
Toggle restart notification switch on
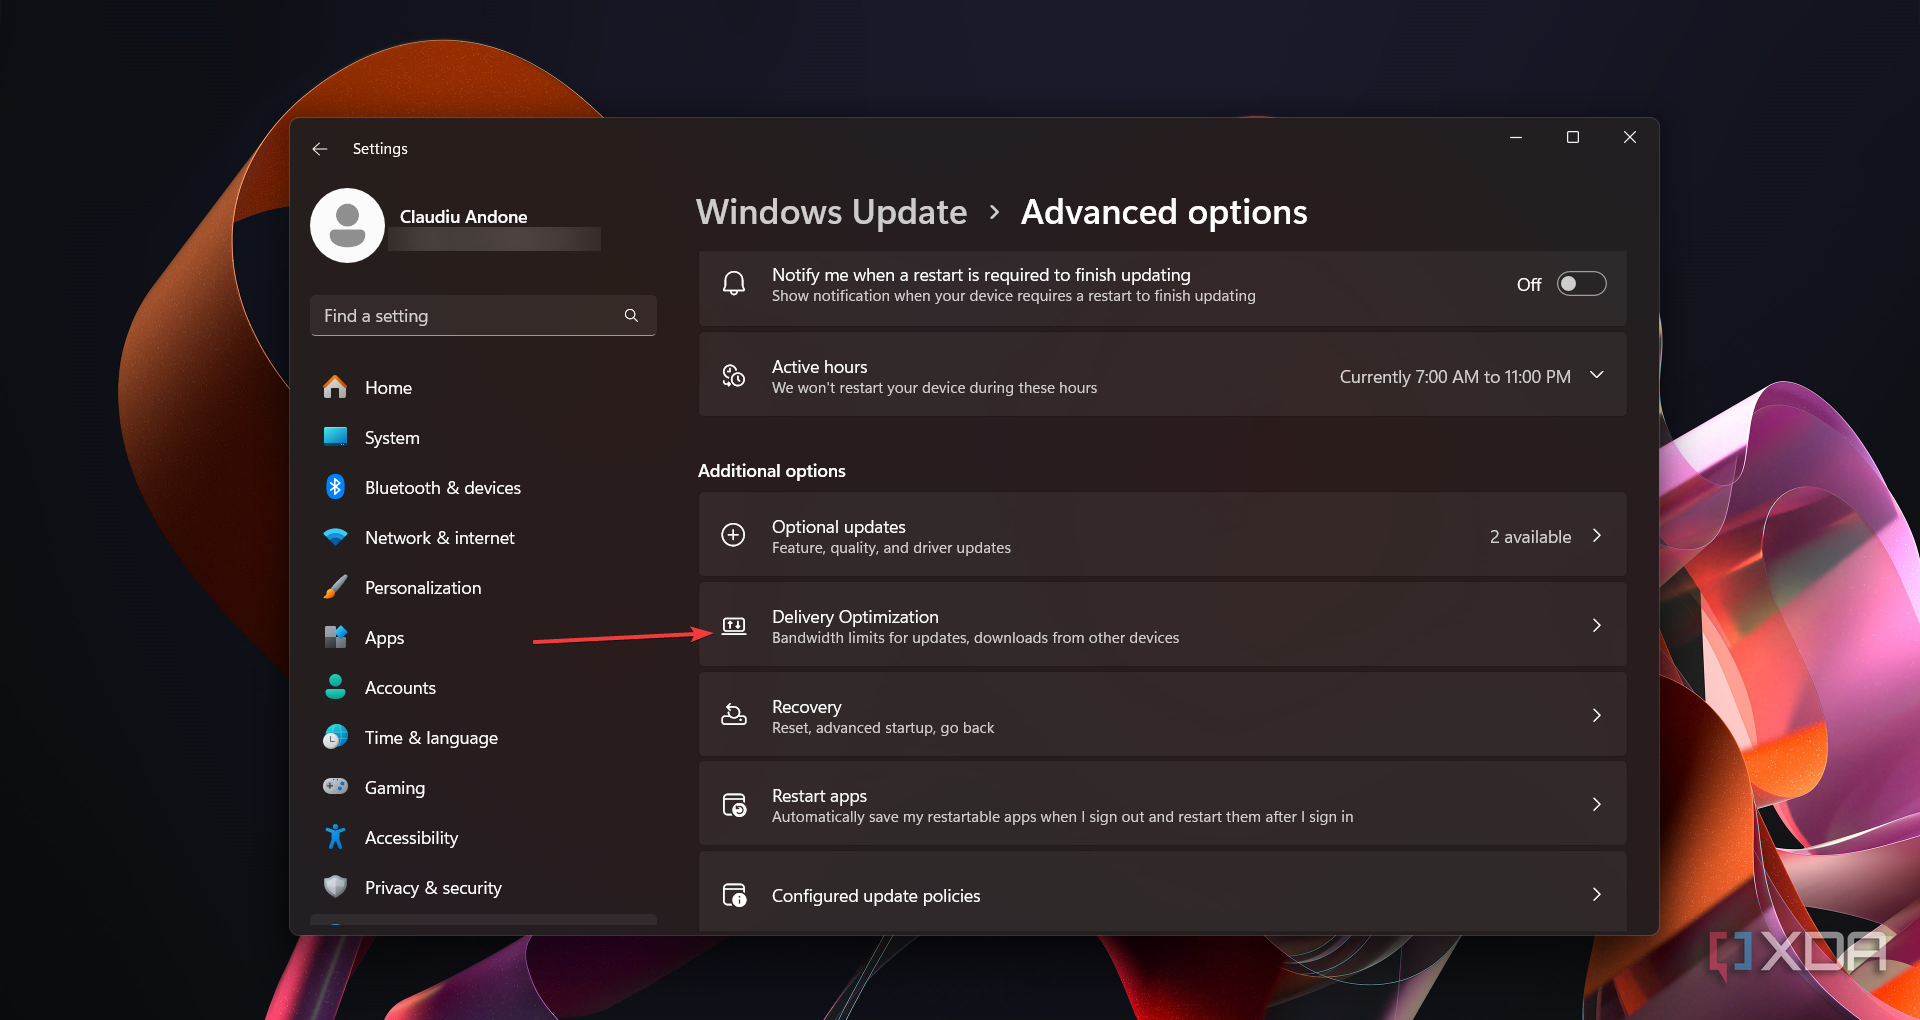pyautogui.click(x=1582, y=284)
